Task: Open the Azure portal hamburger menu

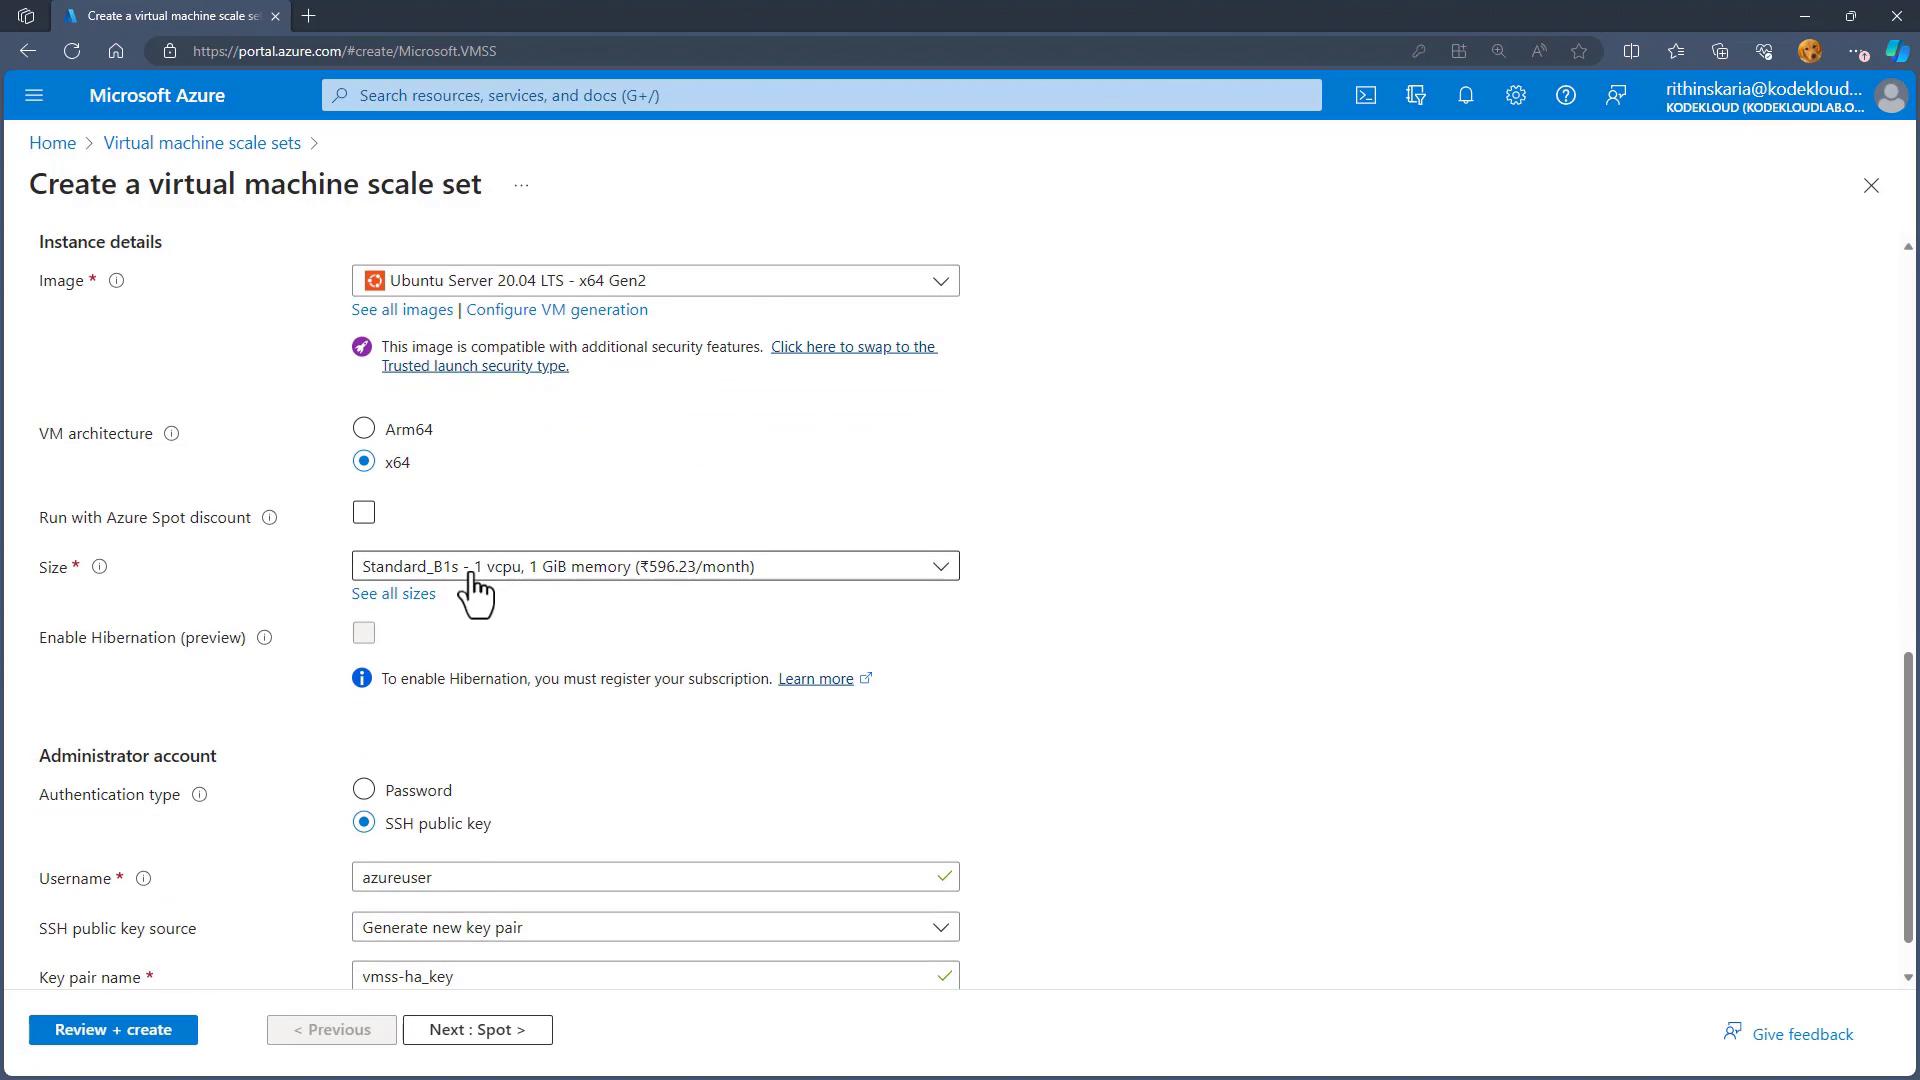Action: click(x=34, y=95)
